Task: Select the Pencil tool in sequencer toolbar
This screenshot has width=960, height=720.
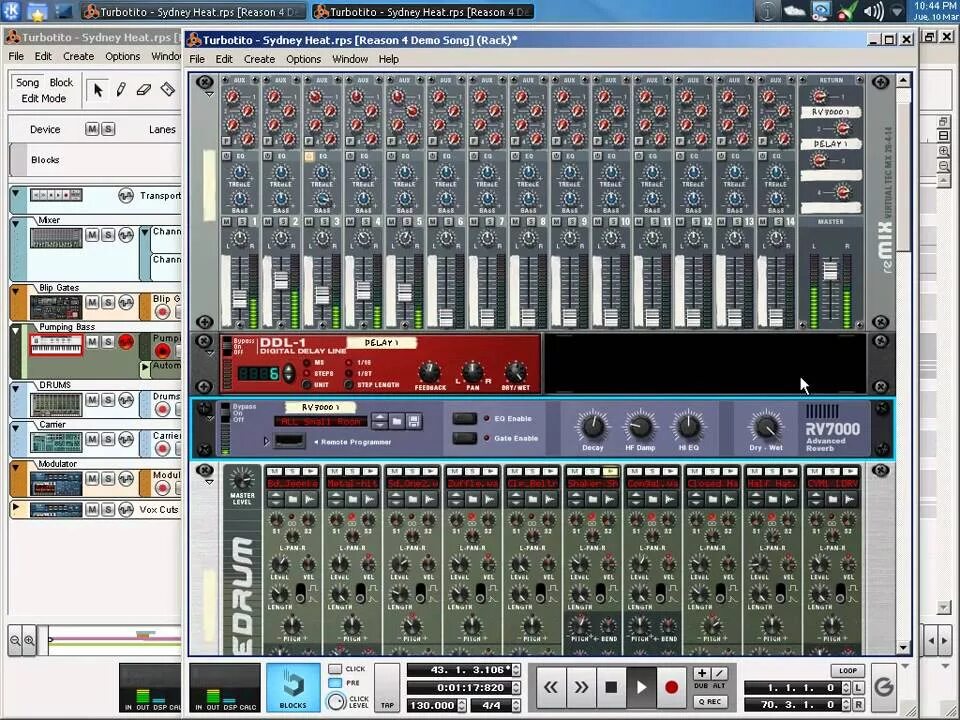Action: tap(121, 90)
